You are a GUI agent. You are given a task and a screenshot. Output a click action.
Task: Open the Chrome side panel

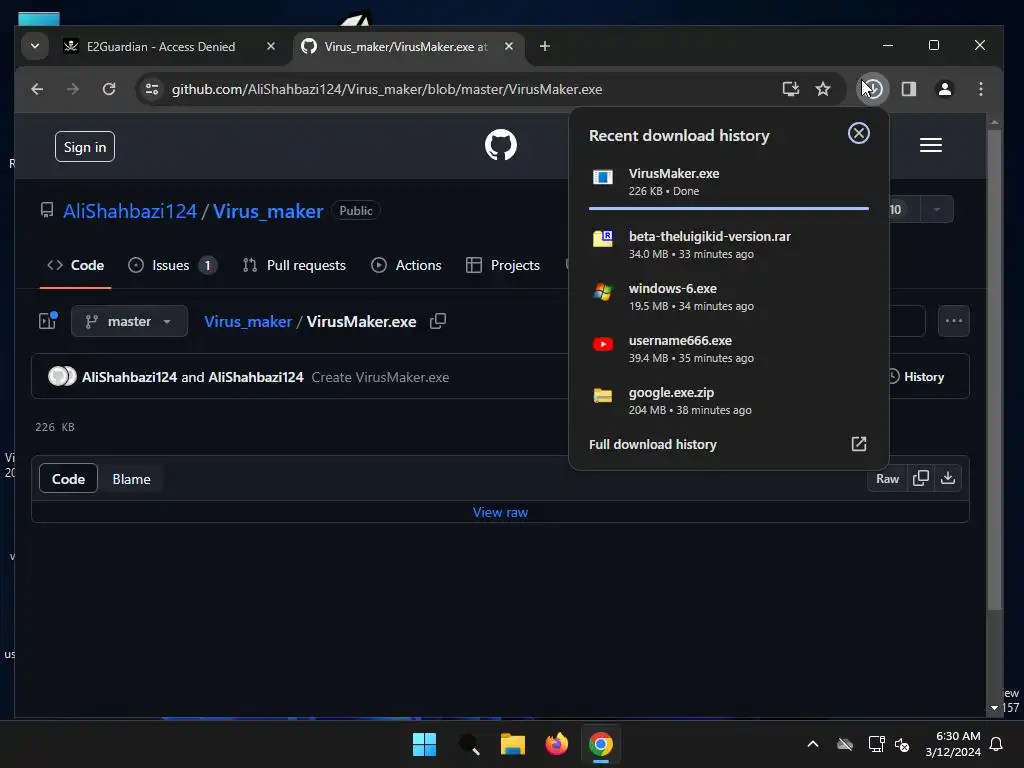[x=908, y=89]
